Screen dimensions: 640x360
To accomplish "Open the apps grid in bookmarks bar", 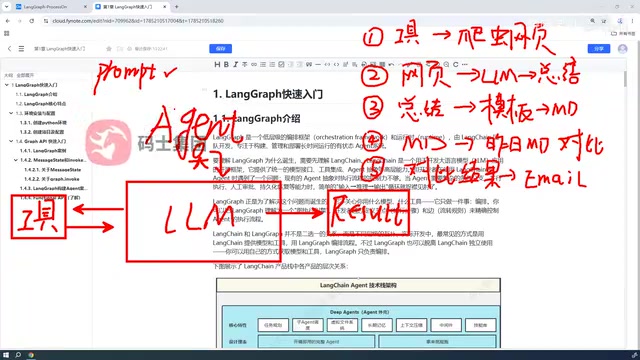I will [7, 33].
